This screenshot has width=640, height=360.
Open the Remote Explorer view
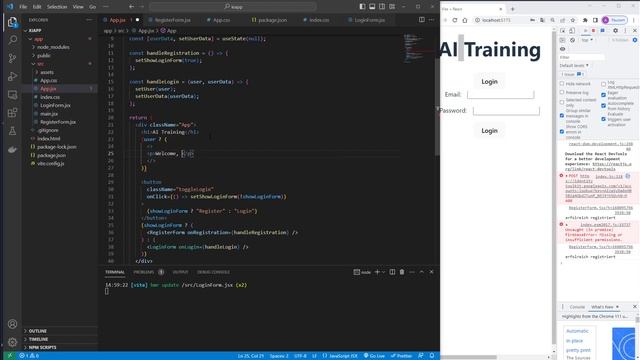click(12, 95)
